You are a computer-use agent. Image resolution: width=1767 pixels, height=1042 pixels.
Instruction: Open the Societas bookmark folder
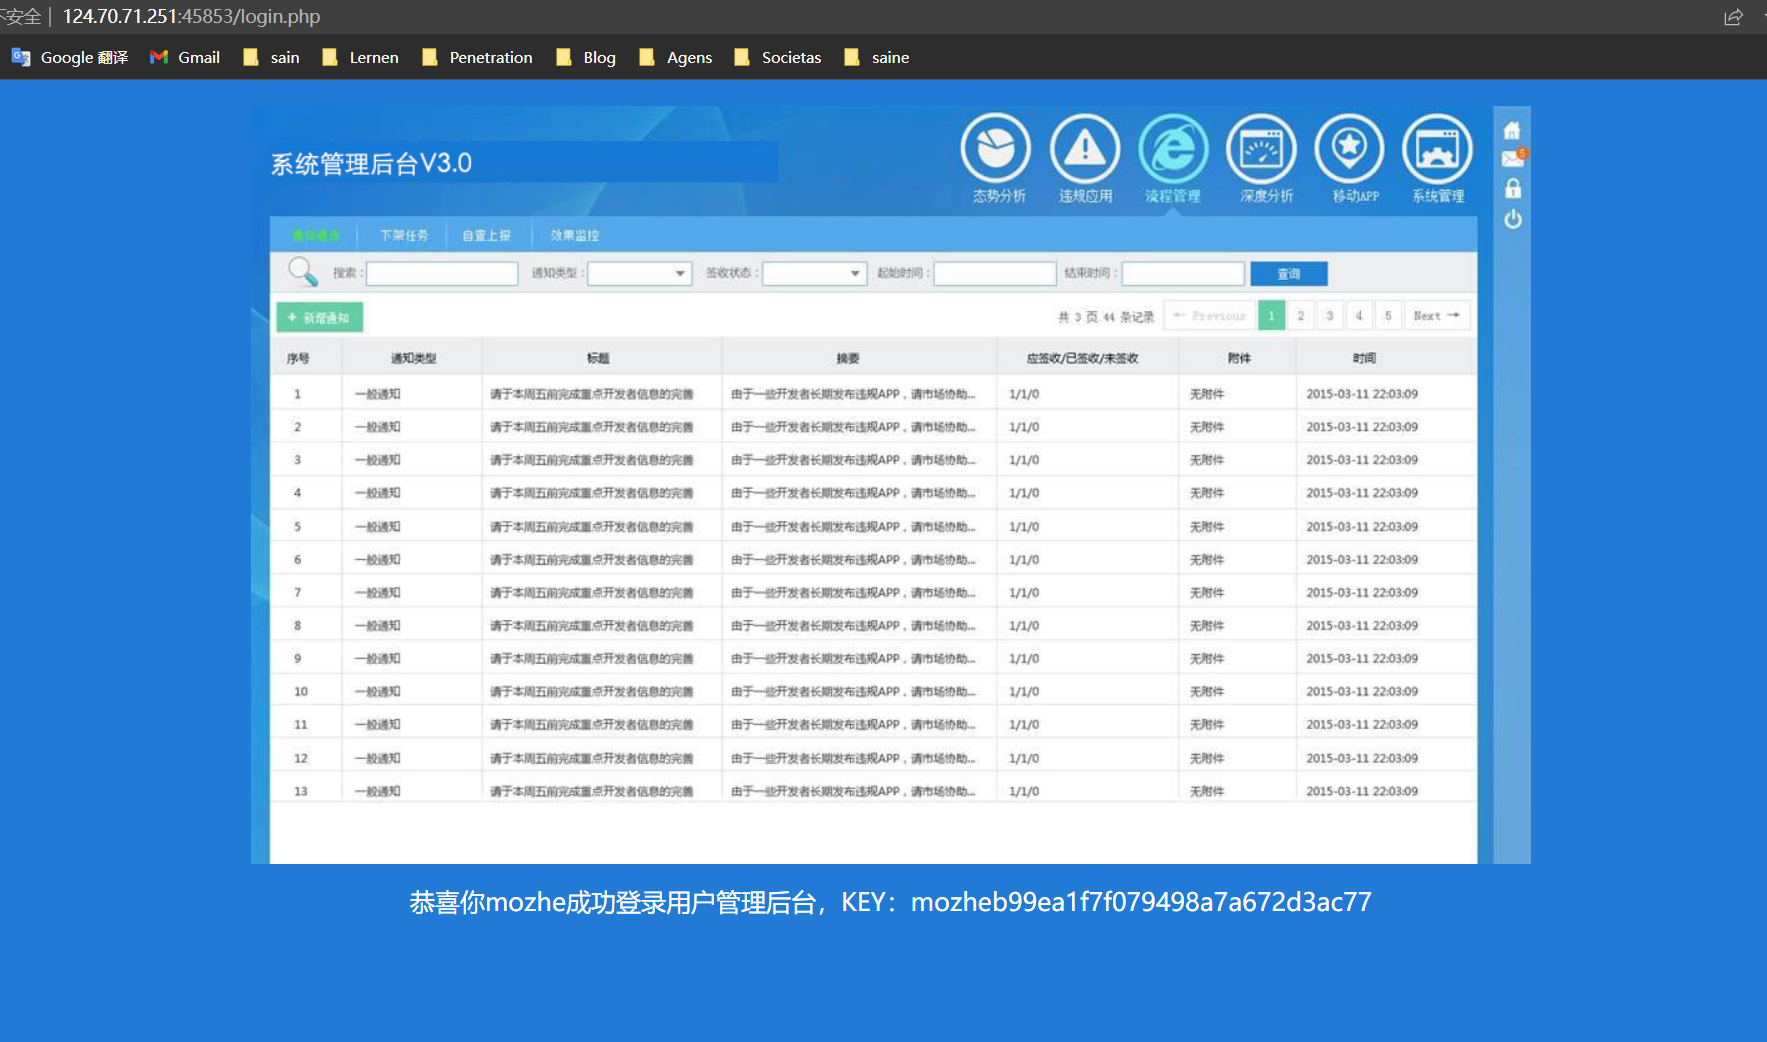(x=778, y=57)
